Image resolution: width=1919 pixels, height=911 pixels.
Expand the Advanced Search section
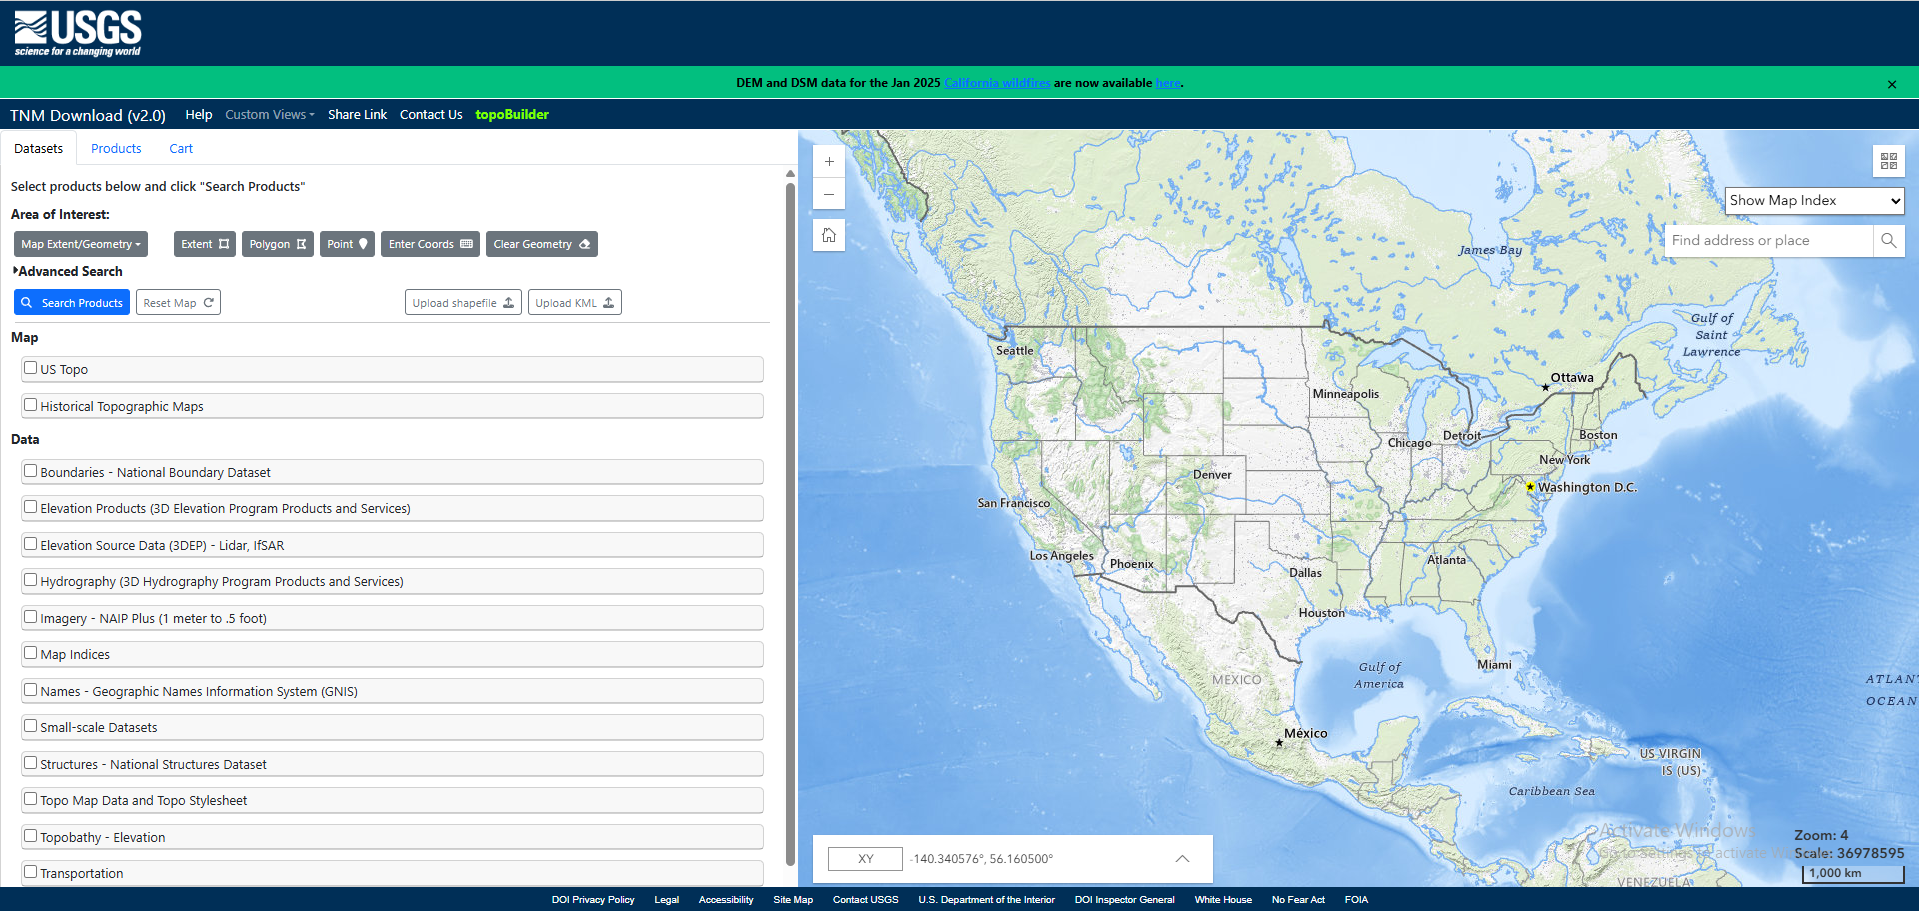coord(68,271)
